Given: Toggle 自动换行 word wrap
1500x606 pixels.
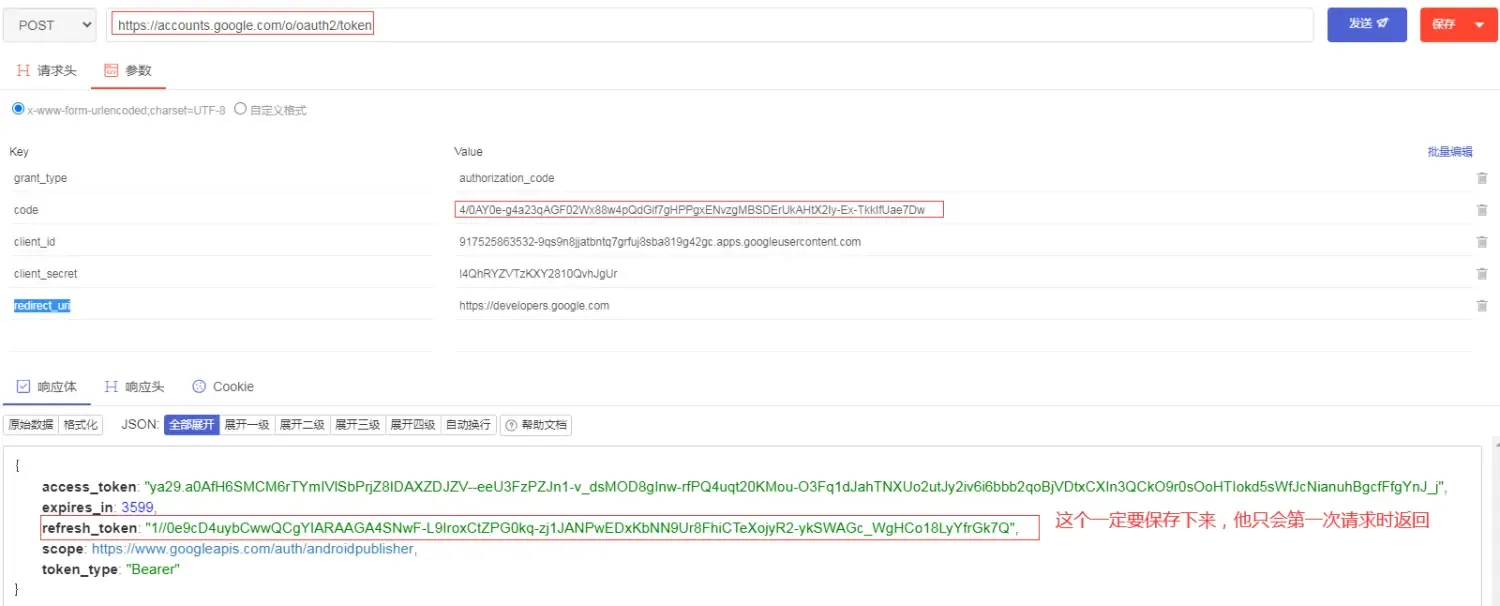Looking at the screenshot, I should pos(468,425).
